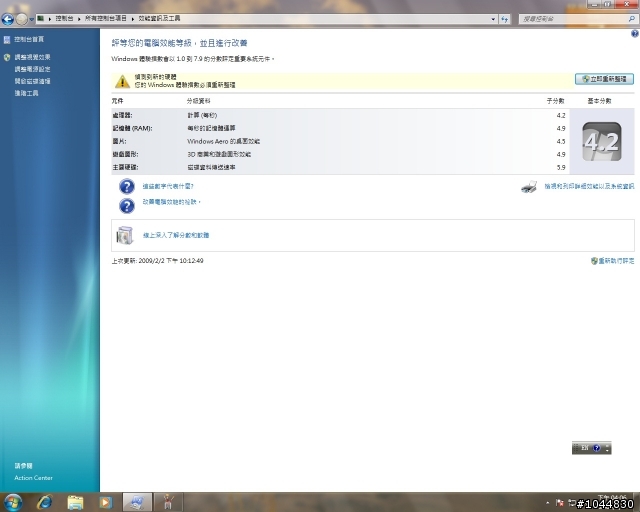Click the upper blue question mark icon
This screenshot has width=640, height=512.
pyautogui.click(x=127, y=186)
